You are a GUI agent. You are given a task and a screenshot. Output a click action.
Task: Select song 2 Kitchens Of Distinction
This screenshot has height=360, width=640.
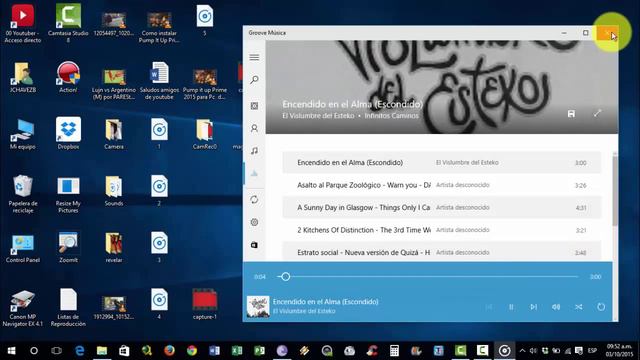(442, 230)
